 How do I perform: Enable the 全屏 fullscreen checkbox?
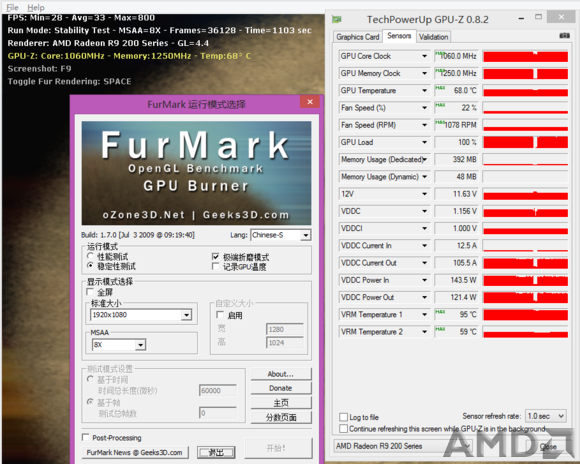(x=90, y=292)
